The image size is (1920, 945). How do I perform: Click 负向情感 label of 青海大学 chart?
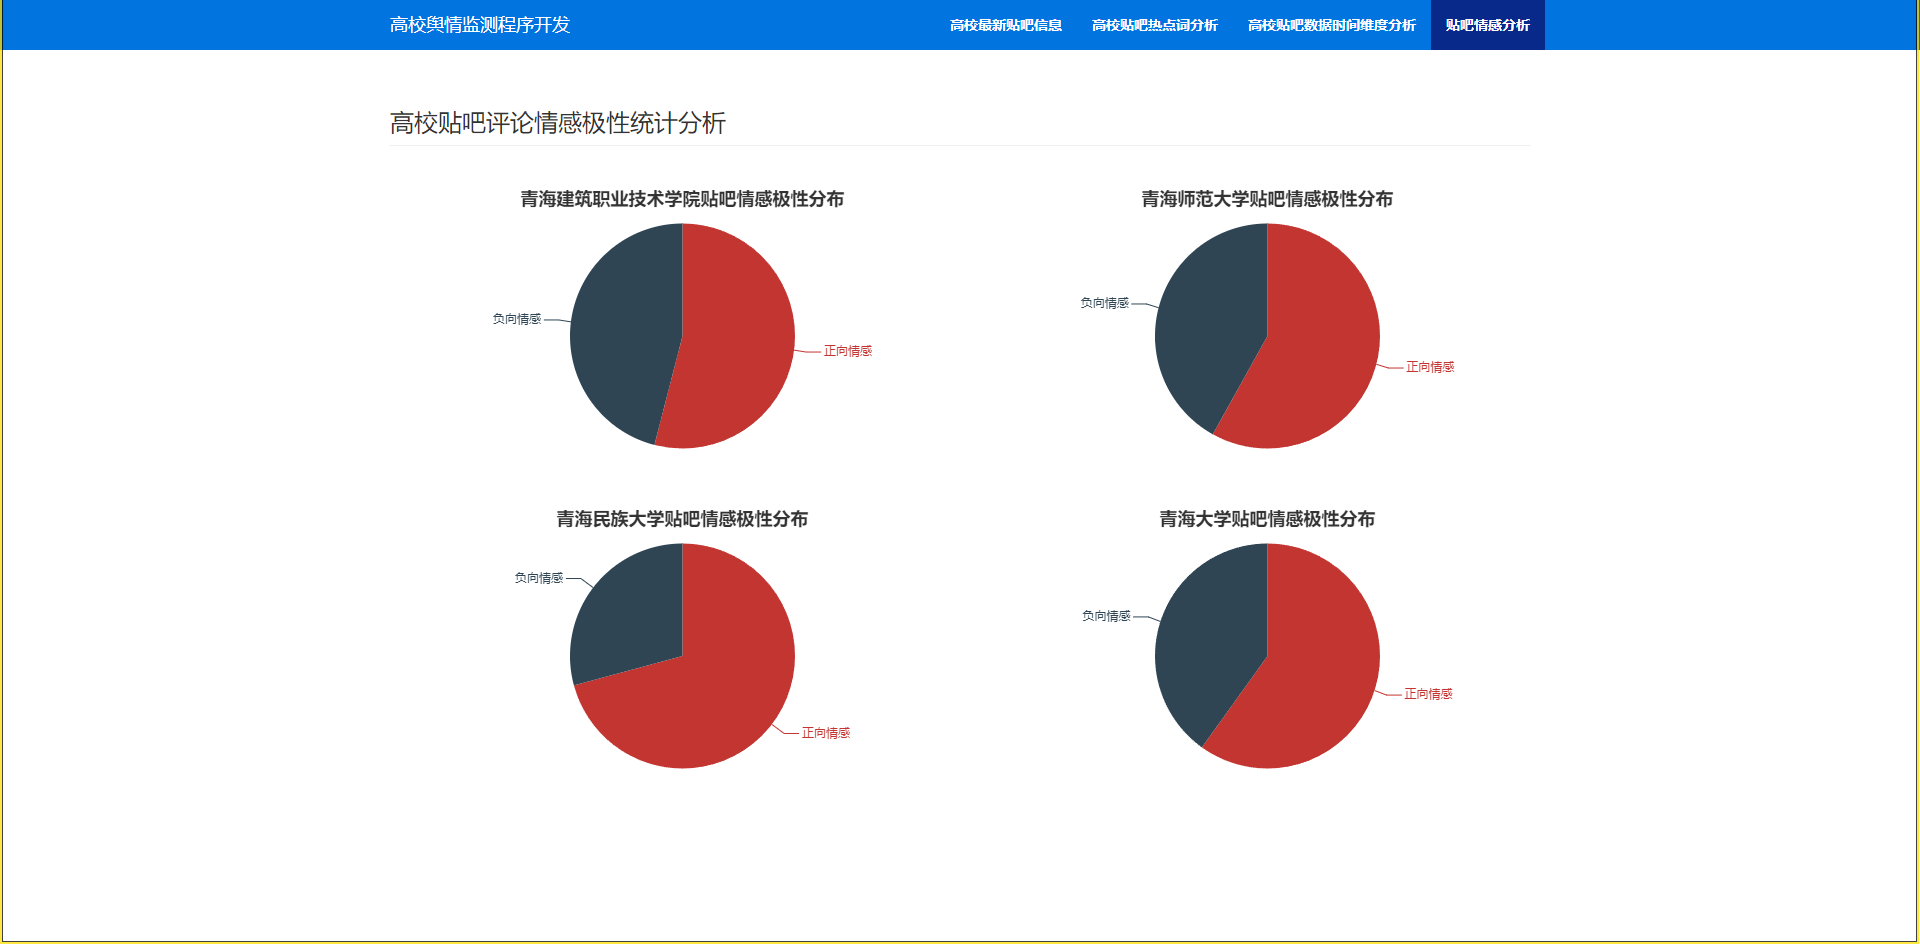click(1106, 616)
